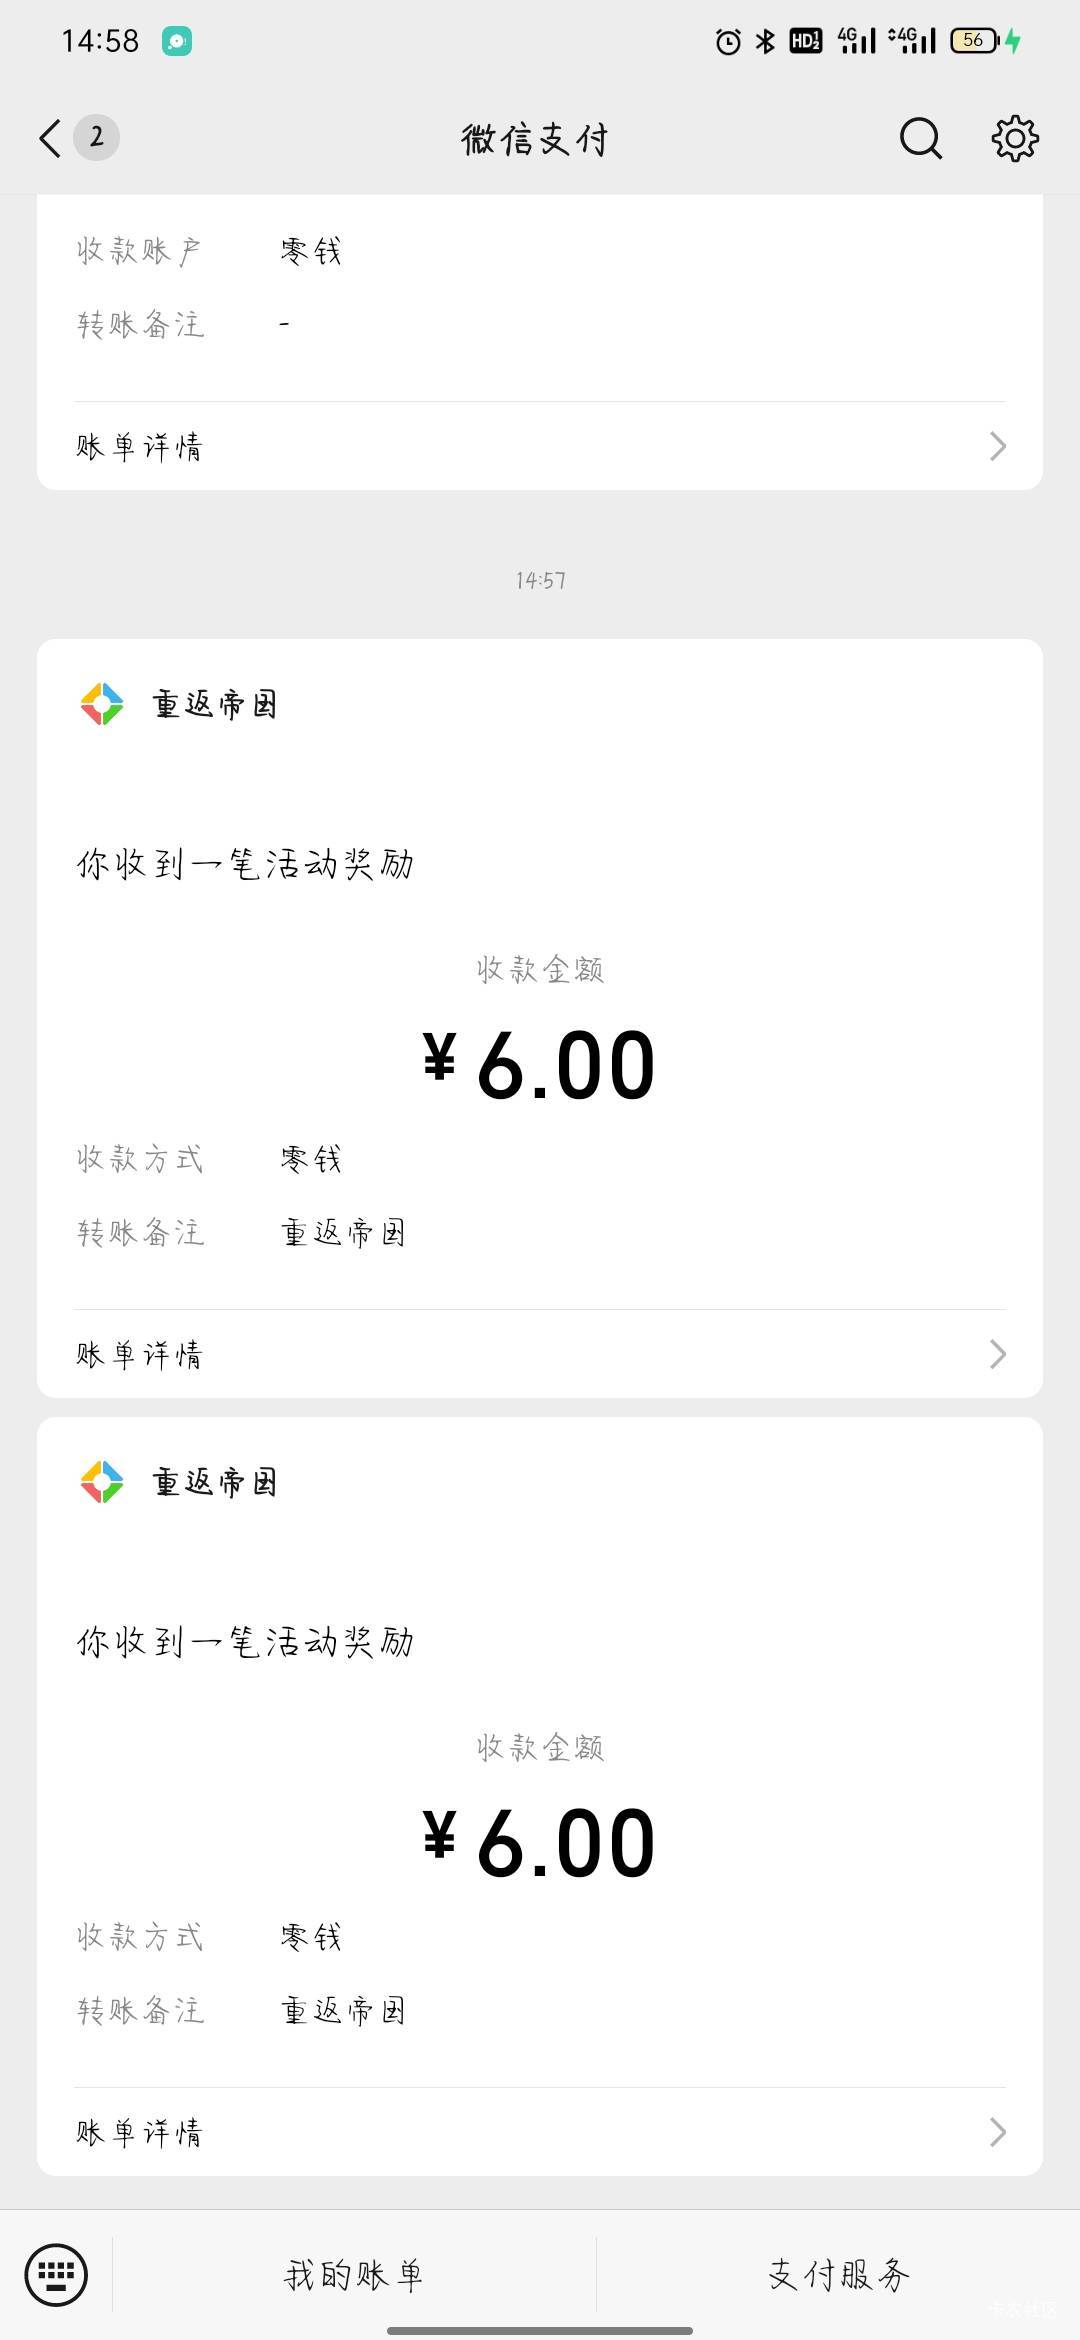Tap the back arrow icon

50,138
